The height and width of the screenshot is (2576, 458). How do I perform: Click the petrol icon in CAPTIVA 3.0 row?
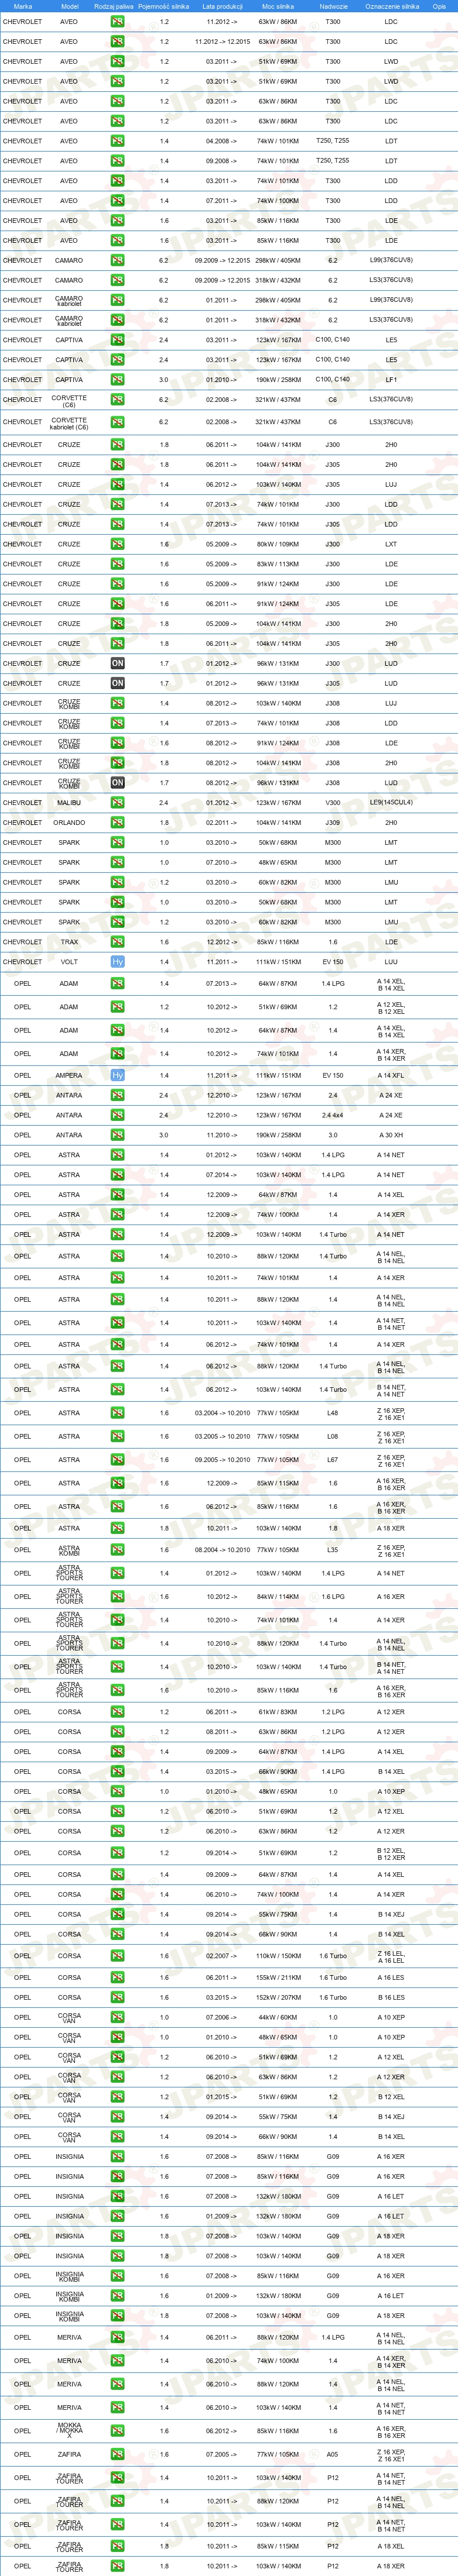[117, 380]
